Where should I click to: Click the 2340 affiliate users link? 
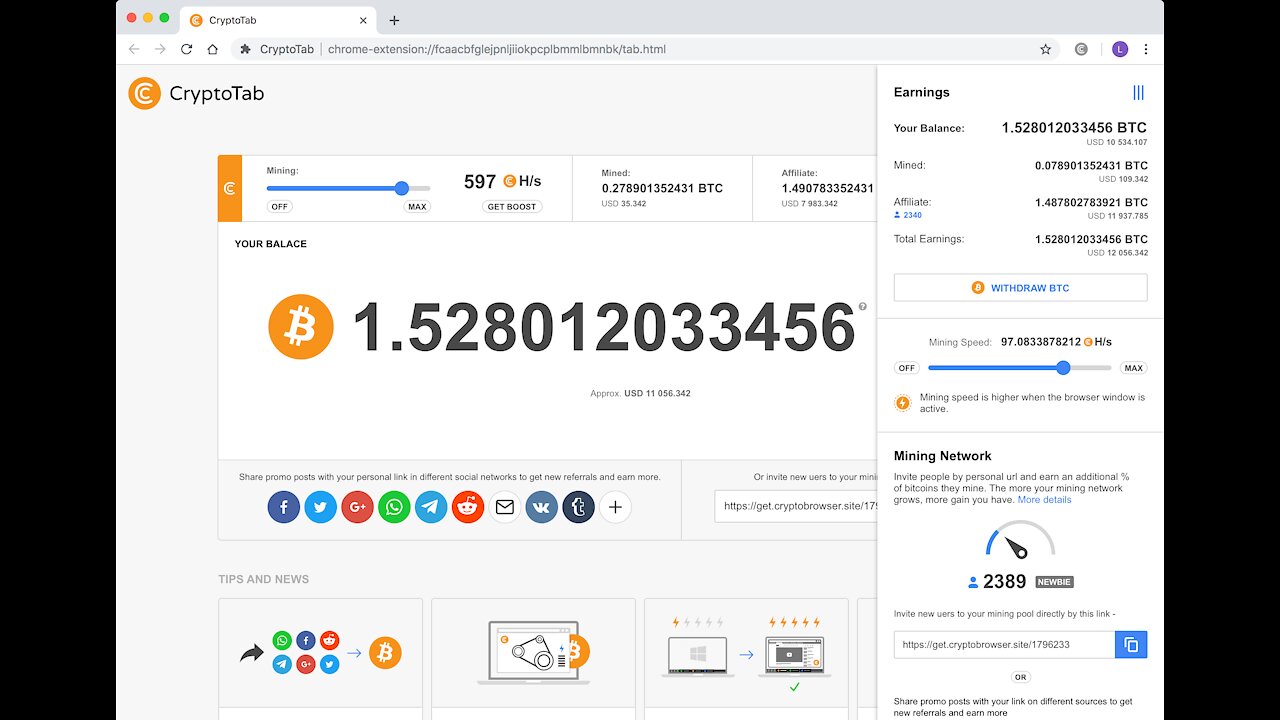point(908,215)
